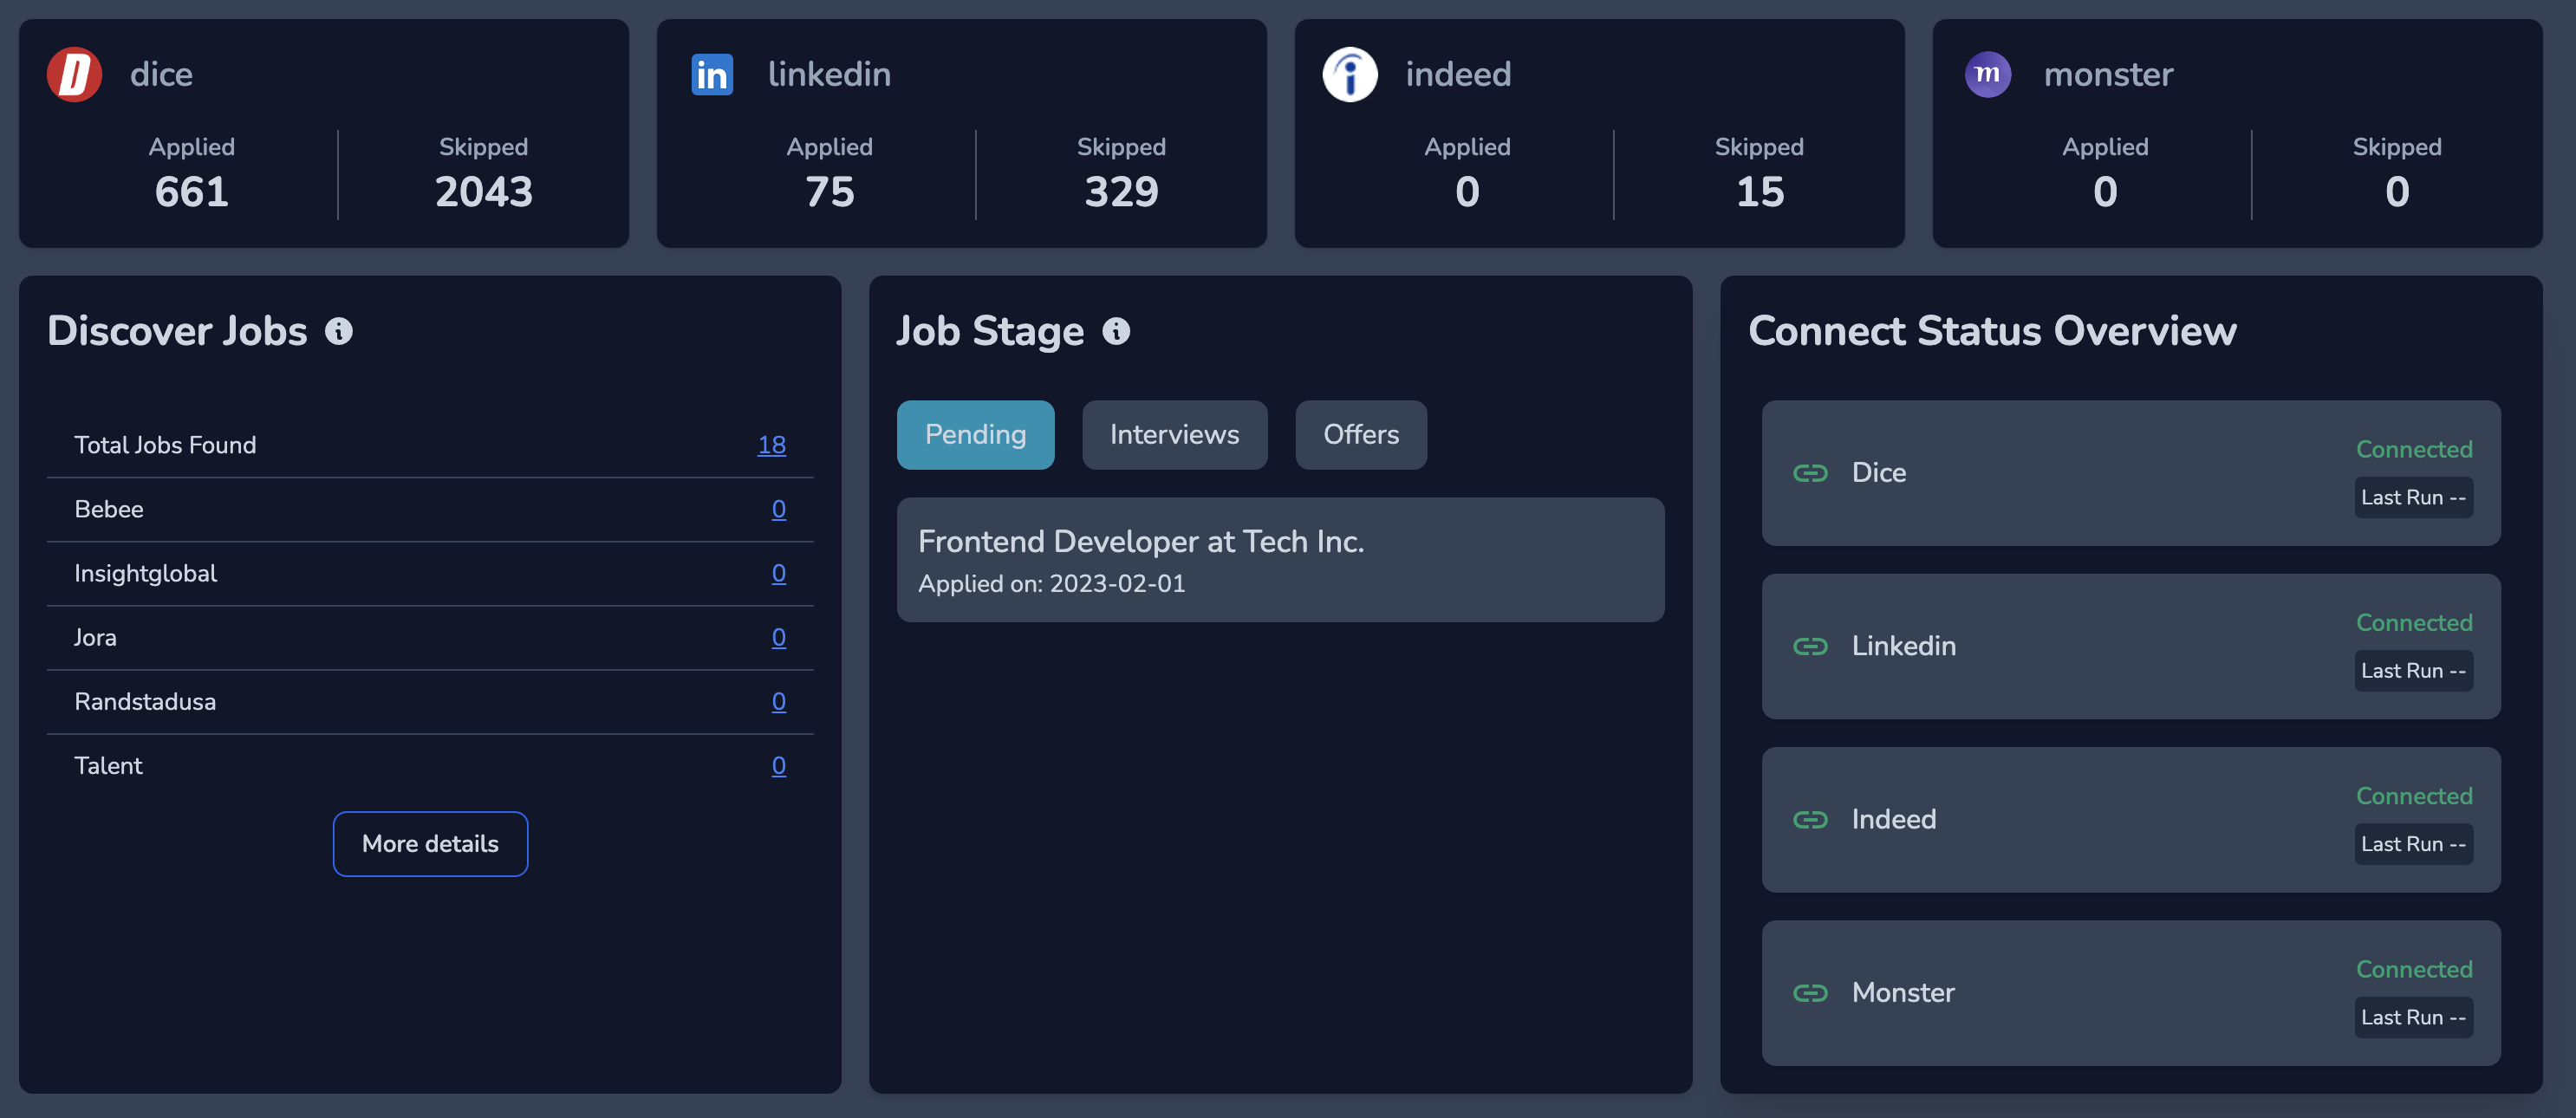Click the Indeed logo icon
Image resolution: width=2576 pixels, height=1118 pixels.
[x=1350, y=74]
